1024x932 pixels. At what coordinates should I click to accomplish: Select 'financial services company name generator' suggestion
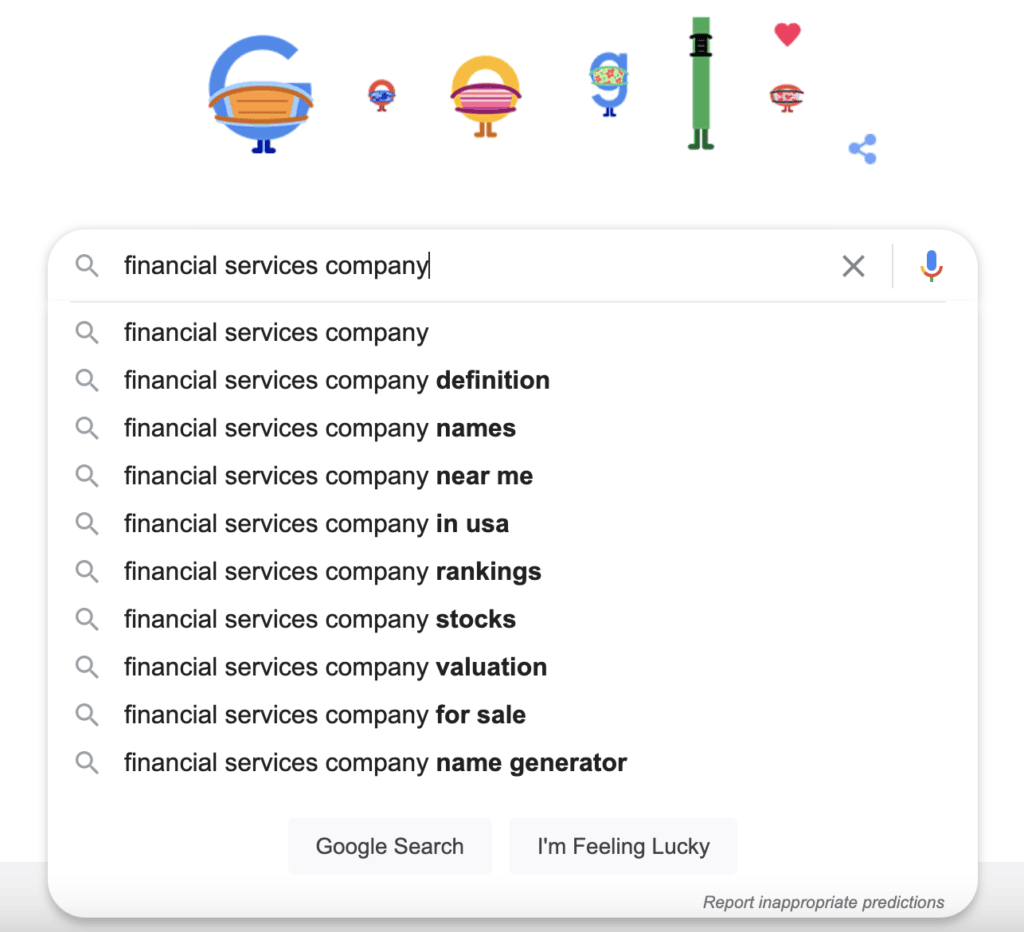pos(374,762)
